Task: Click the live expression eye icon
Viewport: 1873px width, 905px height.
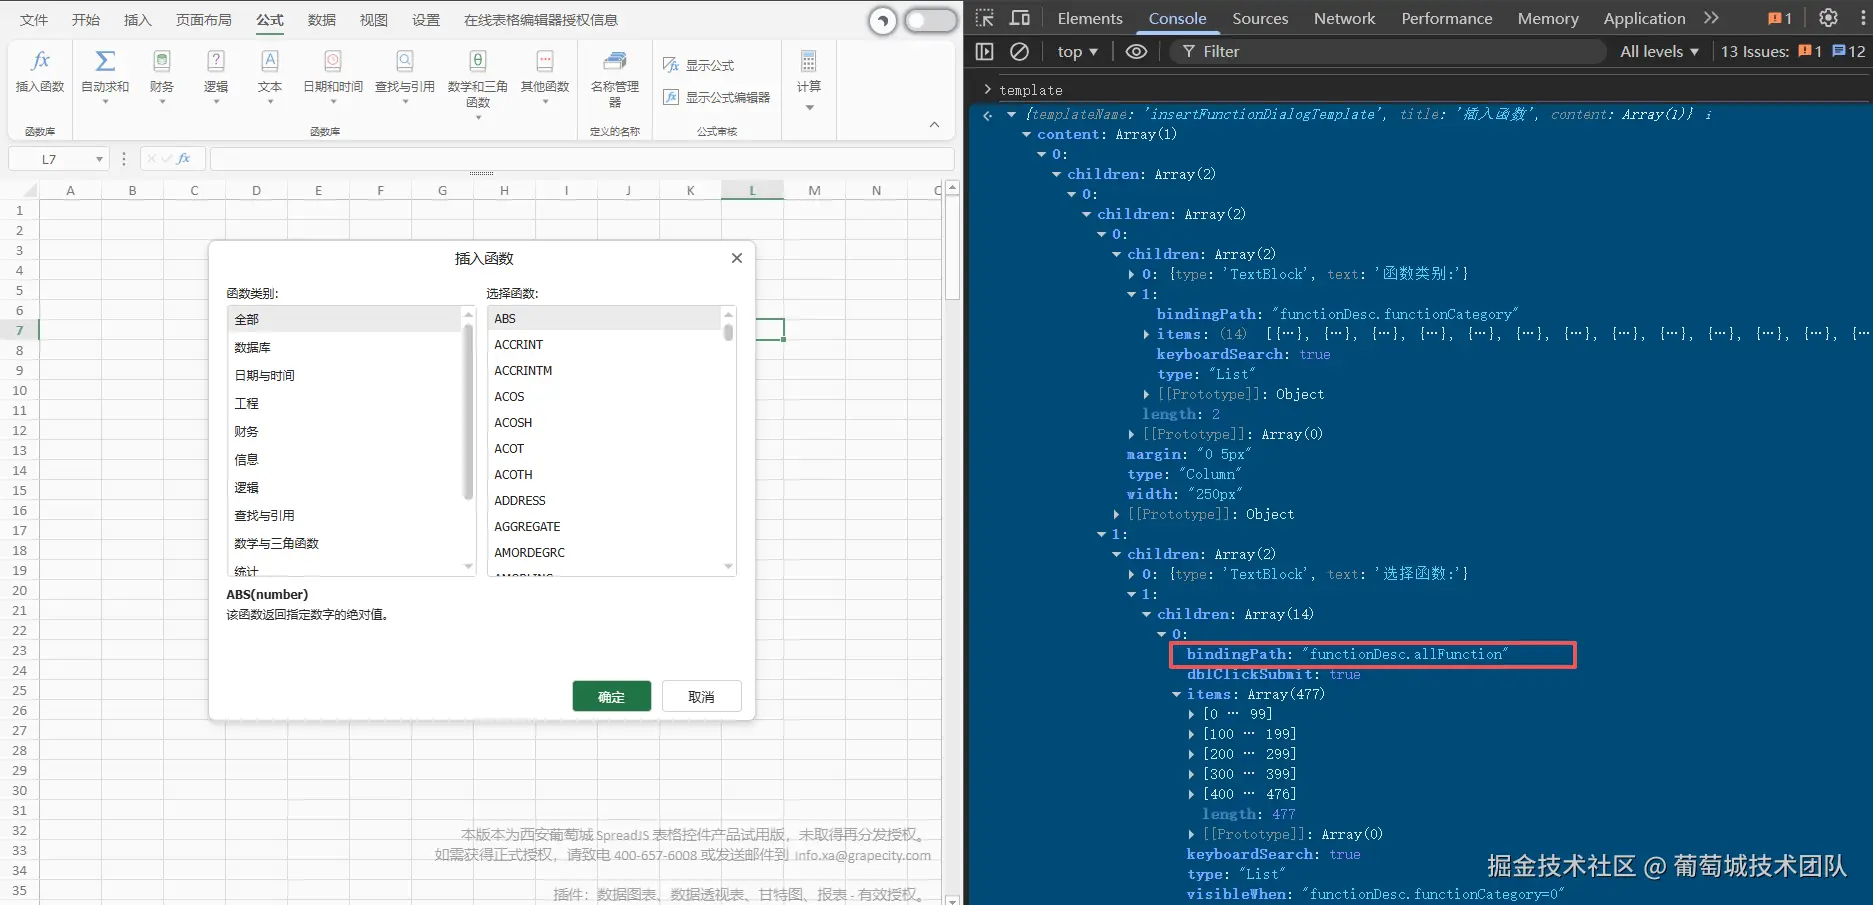Action: click(x=1136, y=51)
